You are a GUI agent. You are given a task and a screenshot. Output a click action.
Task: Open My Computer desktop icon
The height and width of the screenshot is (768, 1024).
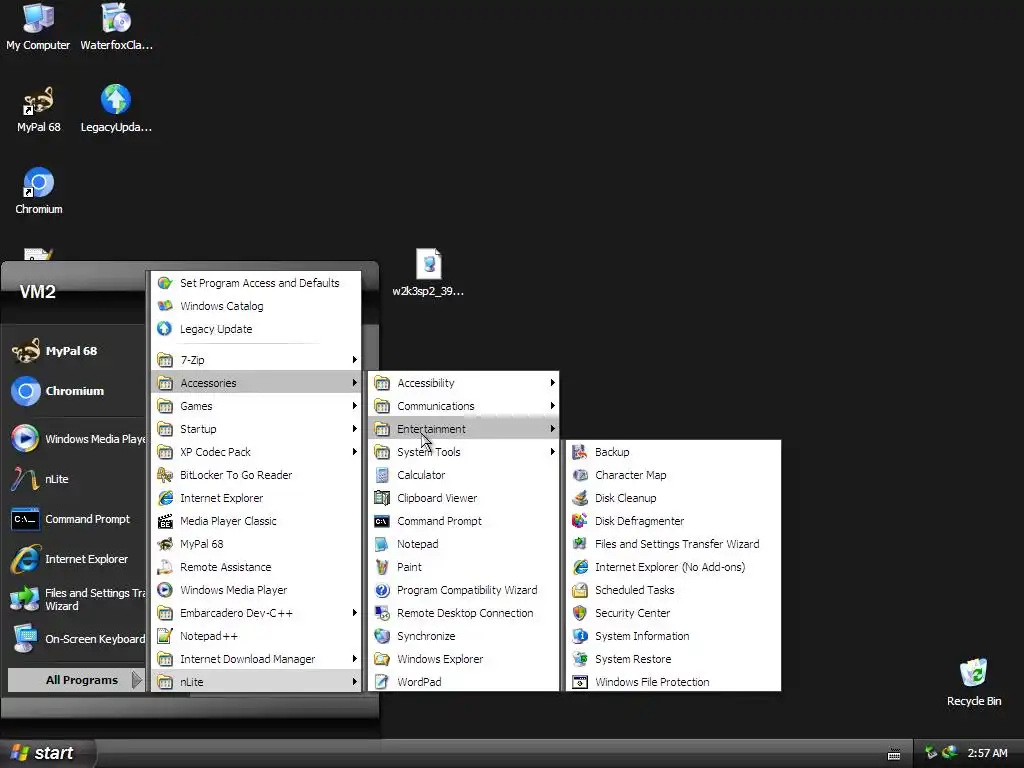pos(38,26)
